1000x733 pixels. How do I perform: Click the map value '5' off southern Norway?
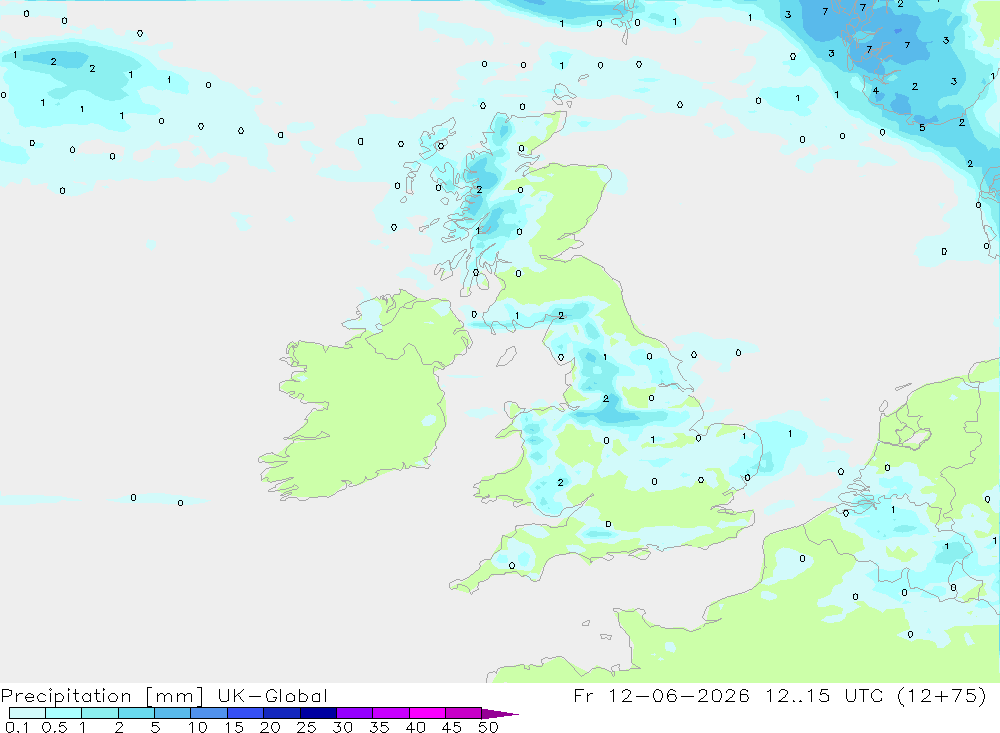coord(922,128)
